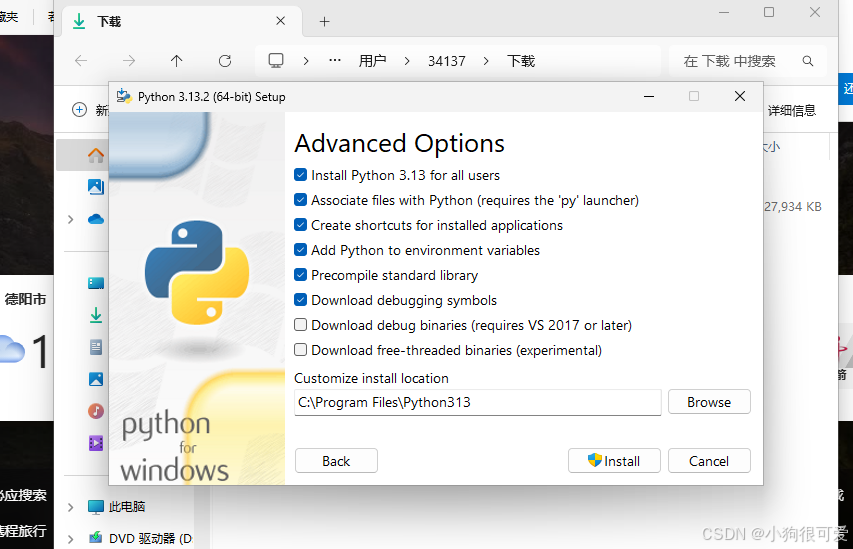853x549 pixels.
Task: Click the 27,934 KB file size cell
Action: [793, 207]
